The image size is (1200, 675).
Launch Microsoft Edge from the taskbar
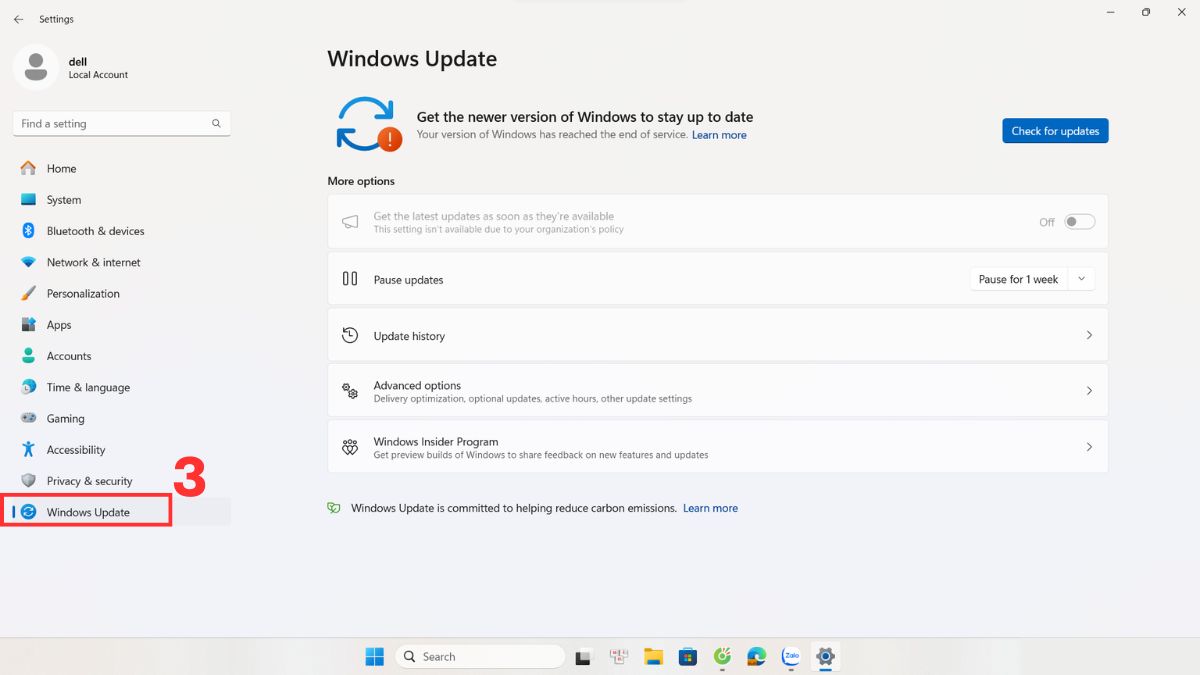755,657
